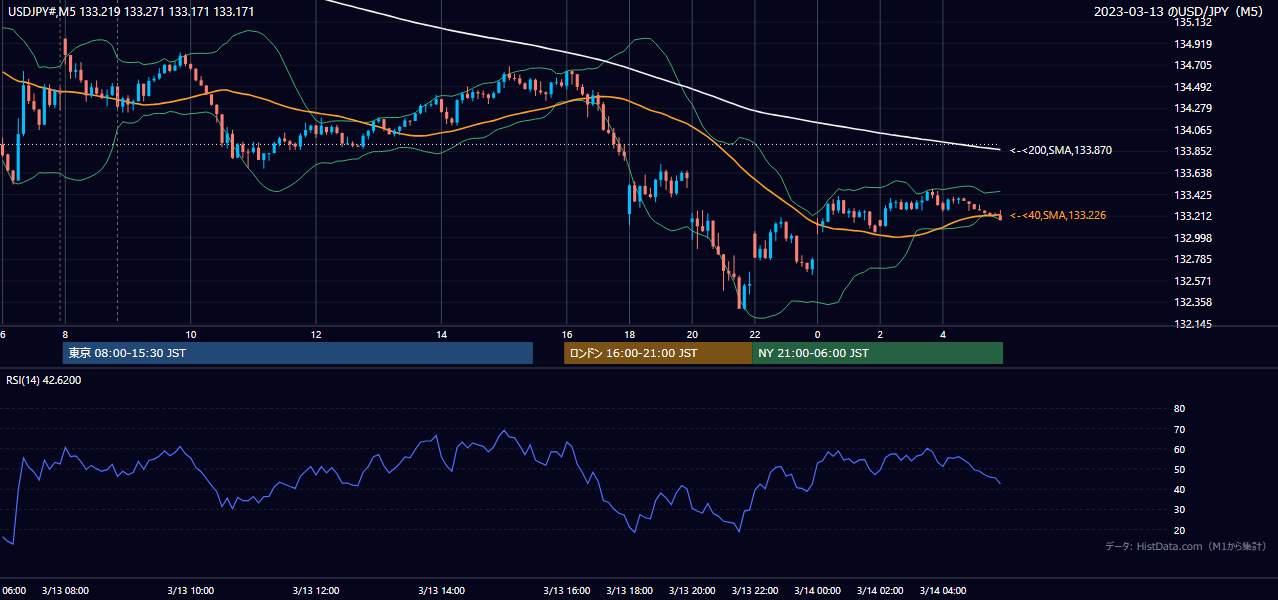Click the bottom time label '3/13 08:00'

coord(65,591)
